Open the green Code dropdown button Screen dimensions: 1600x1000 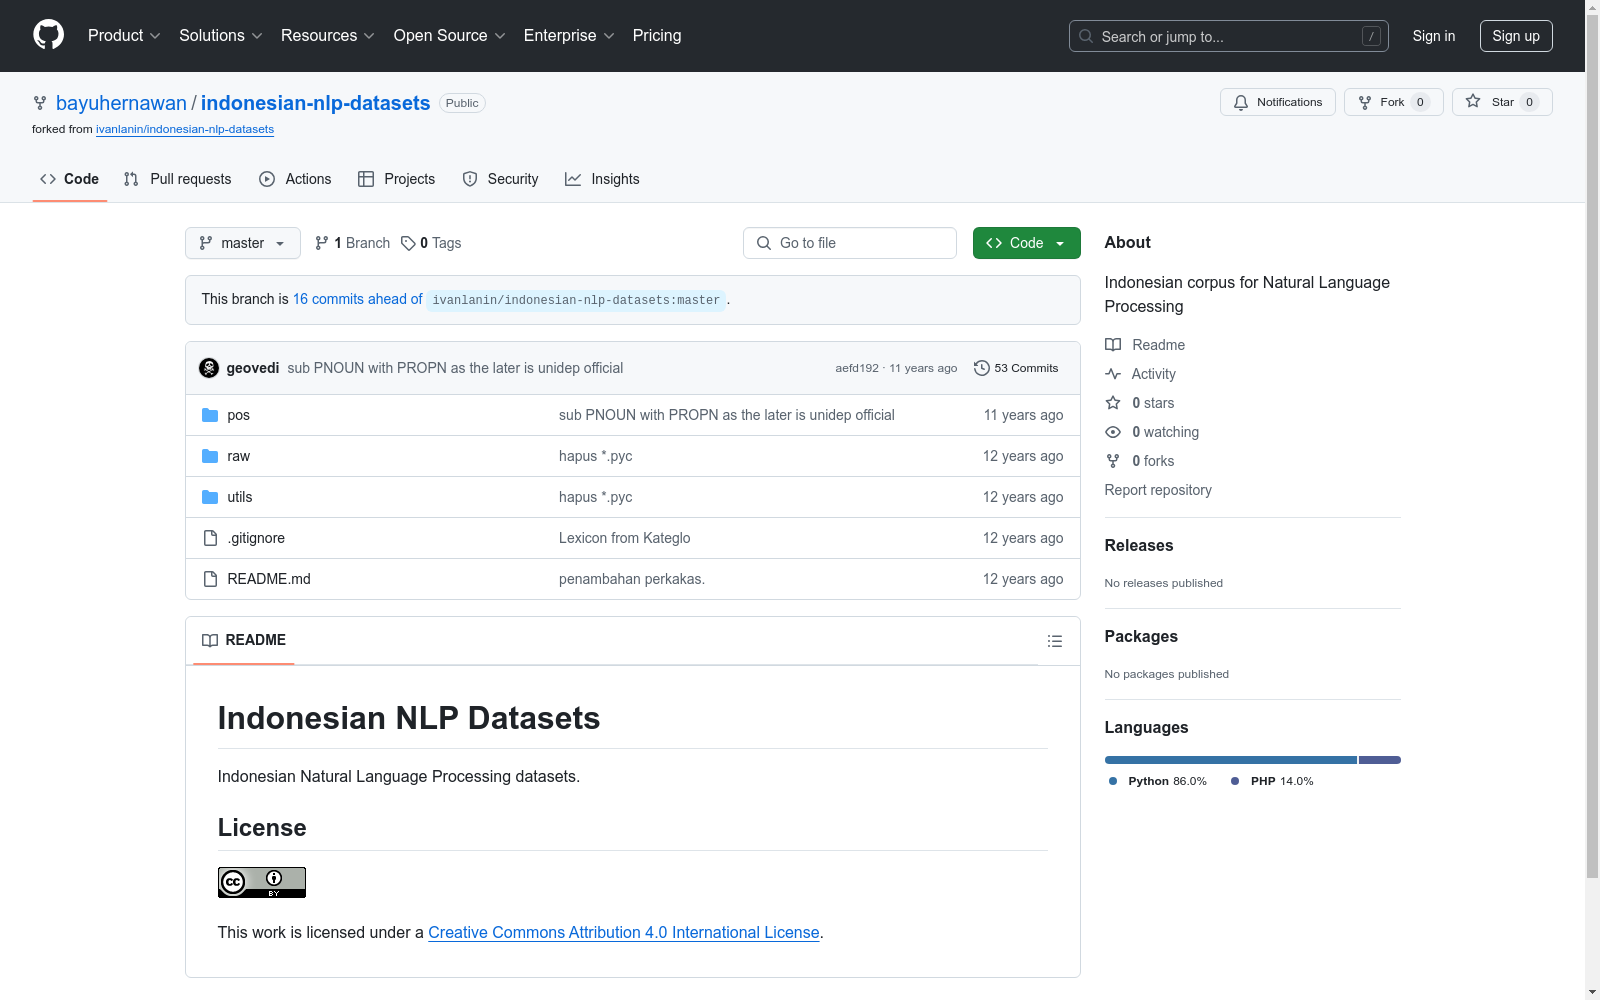1027,243
